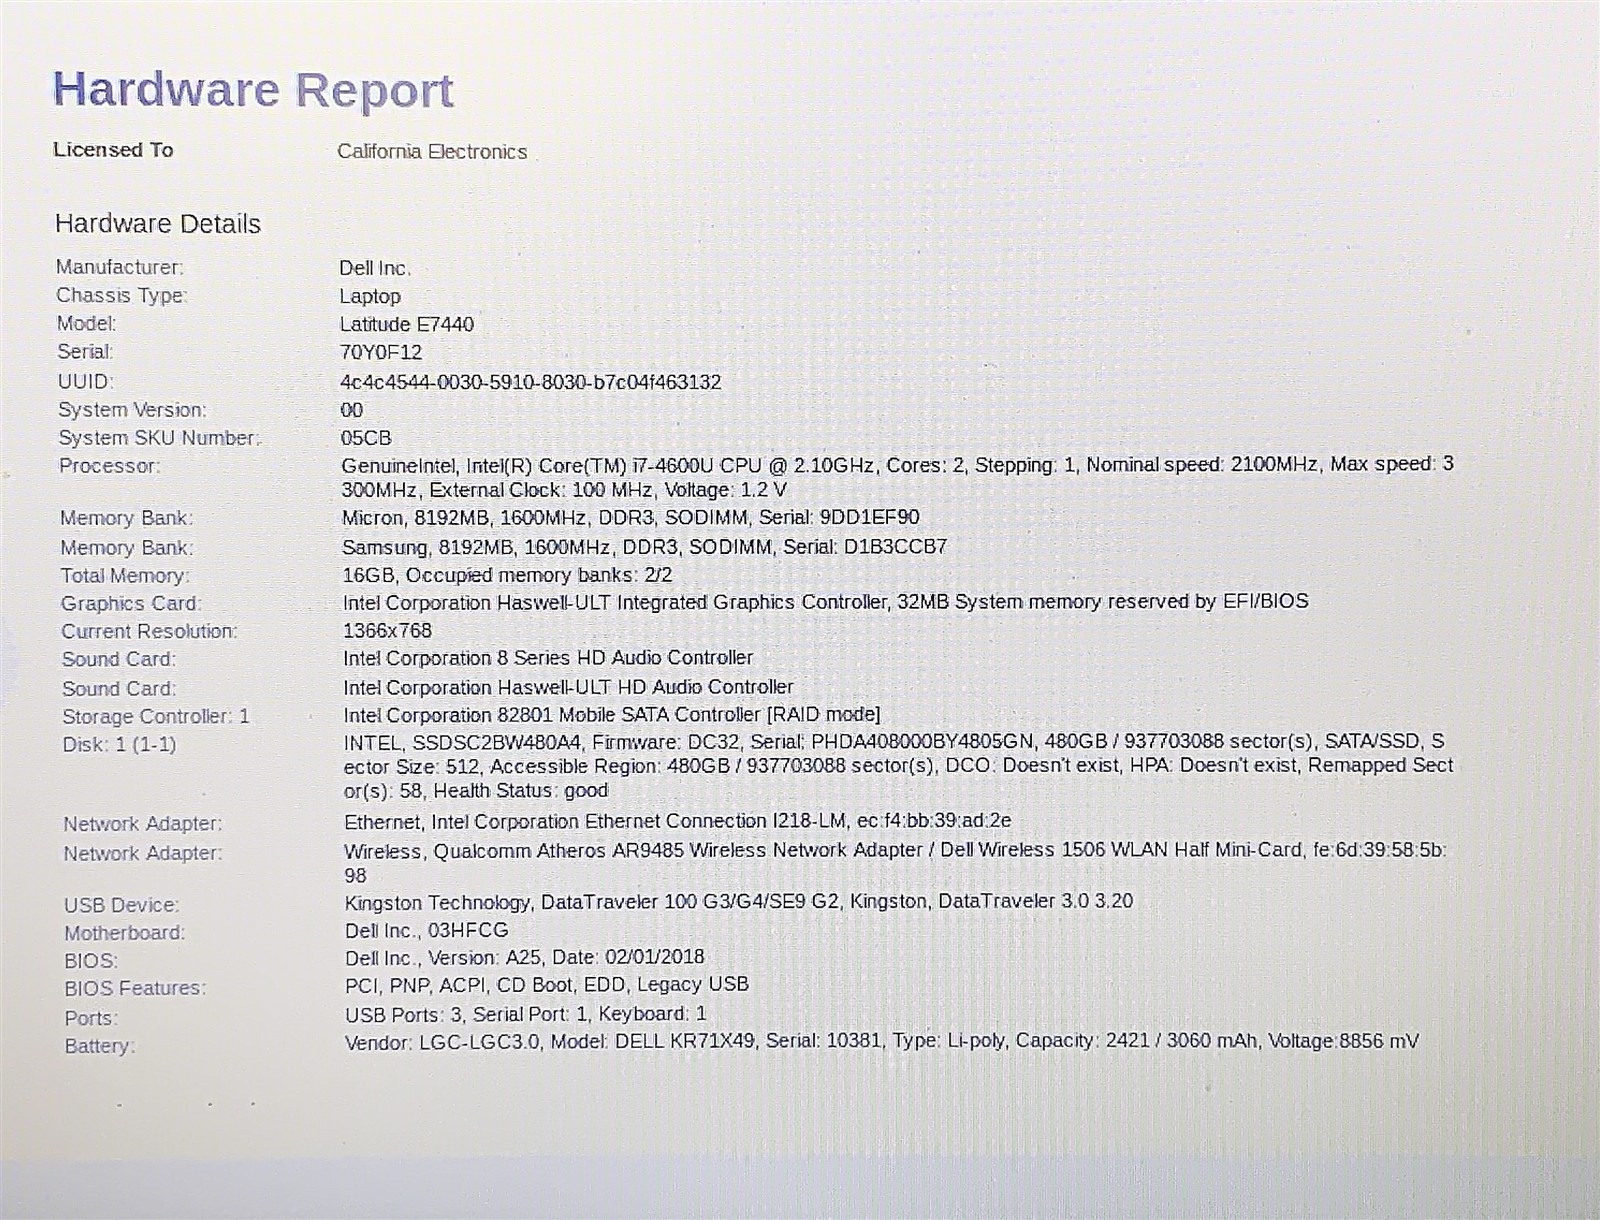This screenshot has height=1220, width=1600.
Task: Click the Haswell-ULT HD Audio Controller entry
Action: pyautogui.click(x=568, y=687)
